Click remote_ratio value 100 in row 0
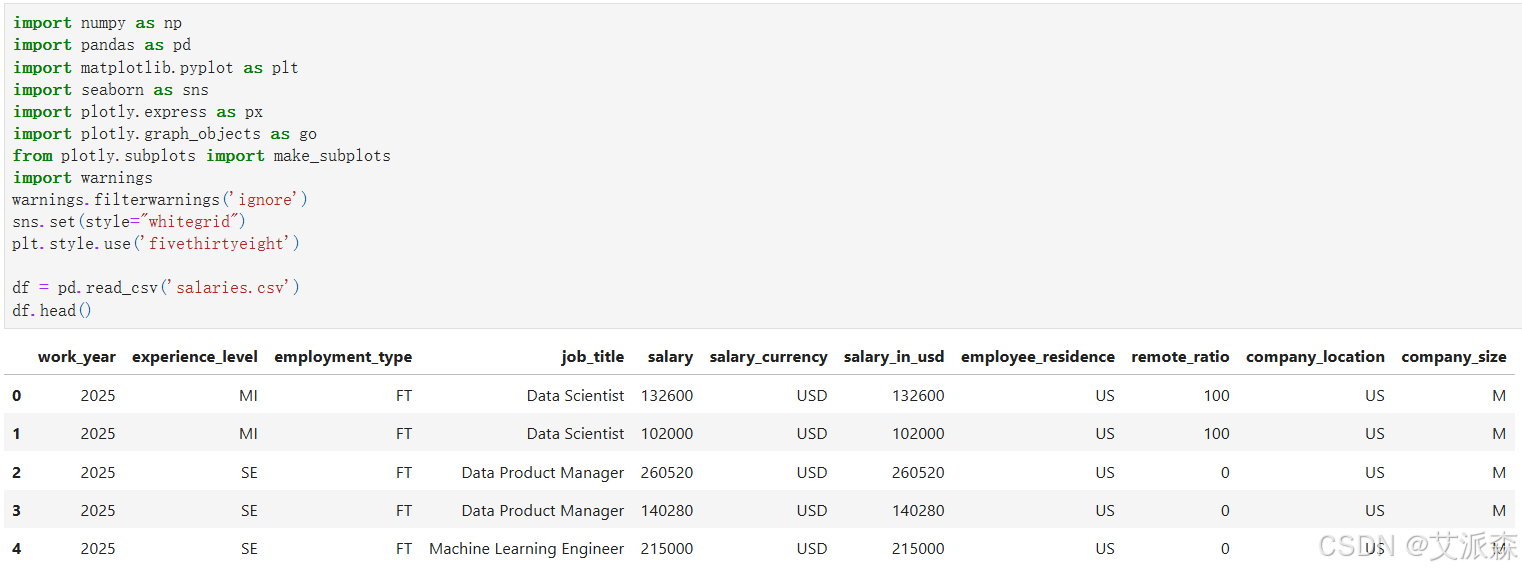This screenshot has width=1522, height=572. click(1217, 396)
